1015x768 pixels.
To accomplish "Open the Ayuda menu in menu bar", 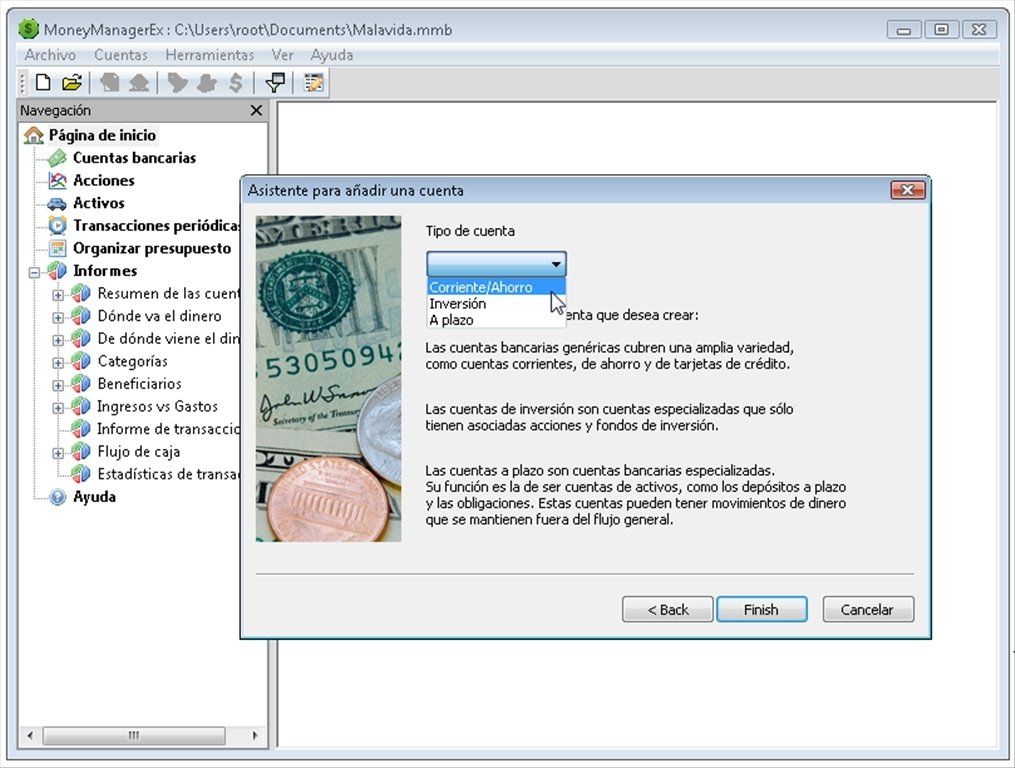I will tap(331, 55).
